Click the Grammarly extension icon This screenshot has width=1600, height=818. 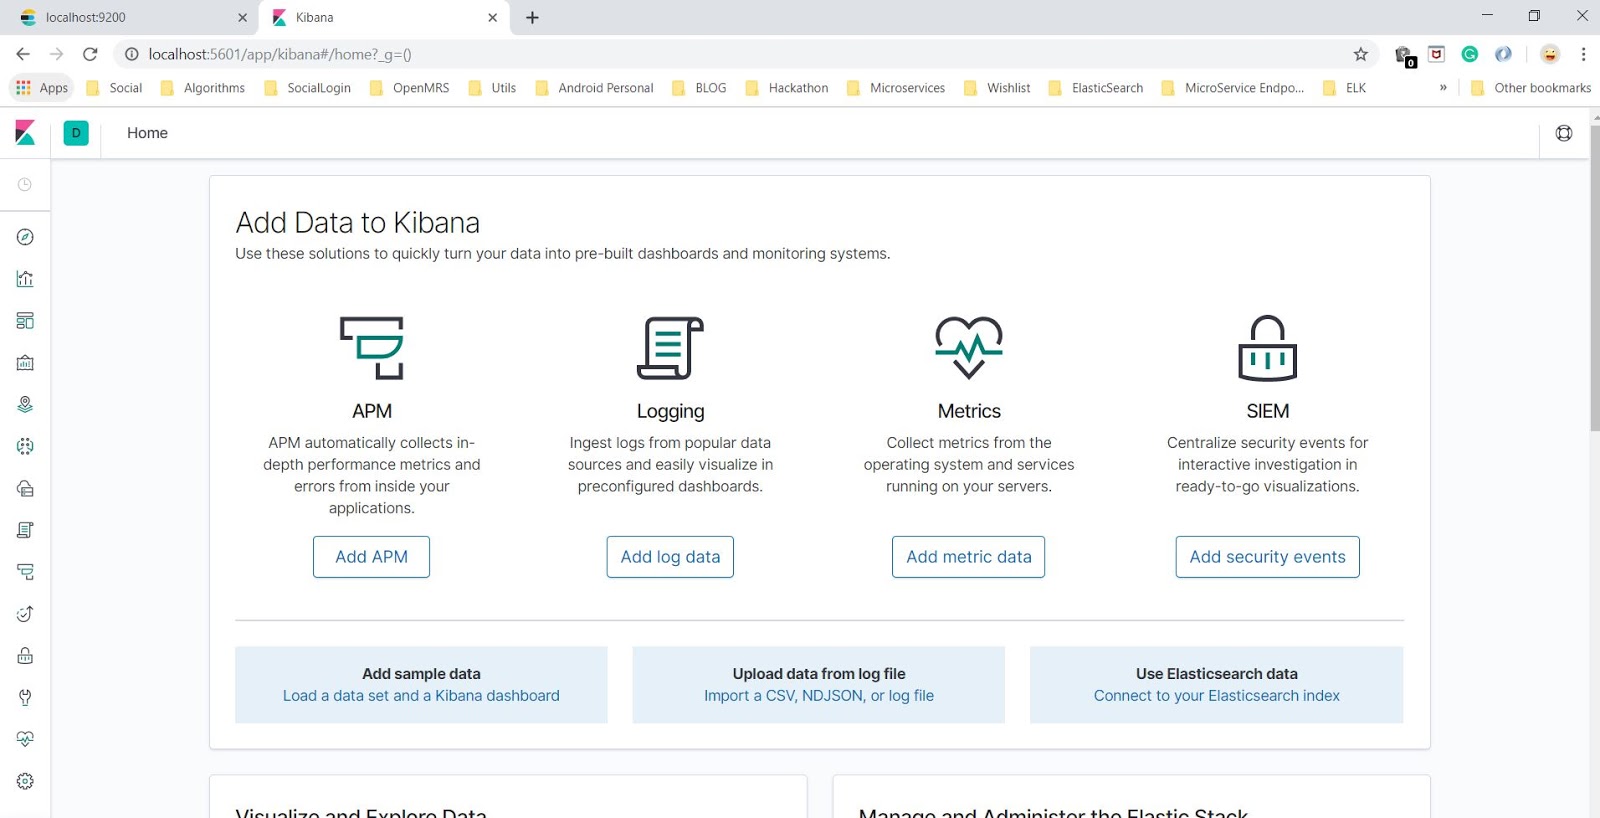tap(1470, 54)
